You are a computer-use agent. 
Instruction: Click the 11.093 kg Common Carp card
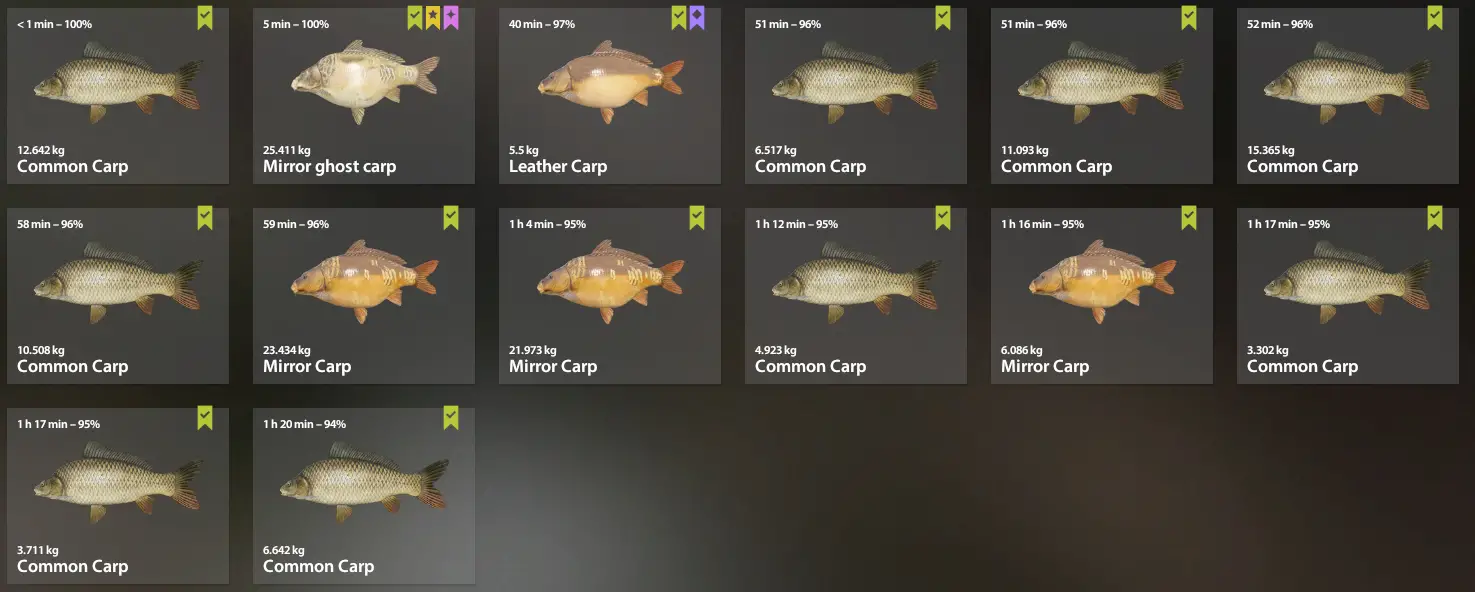[1102, 96]
